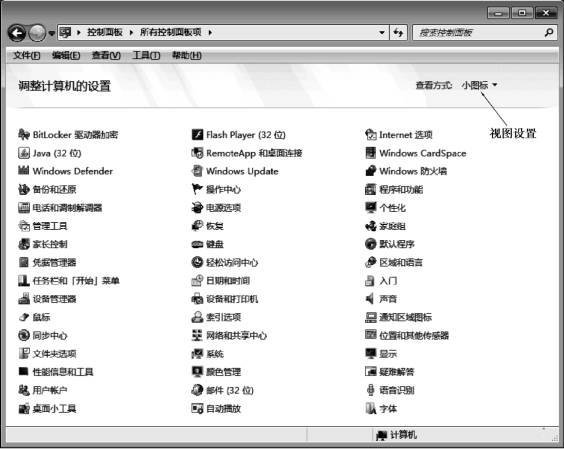Image resolution: width=564 pixels, height=449 pixels.
Task: Refresh the address bar location
Action: (398, 33)
